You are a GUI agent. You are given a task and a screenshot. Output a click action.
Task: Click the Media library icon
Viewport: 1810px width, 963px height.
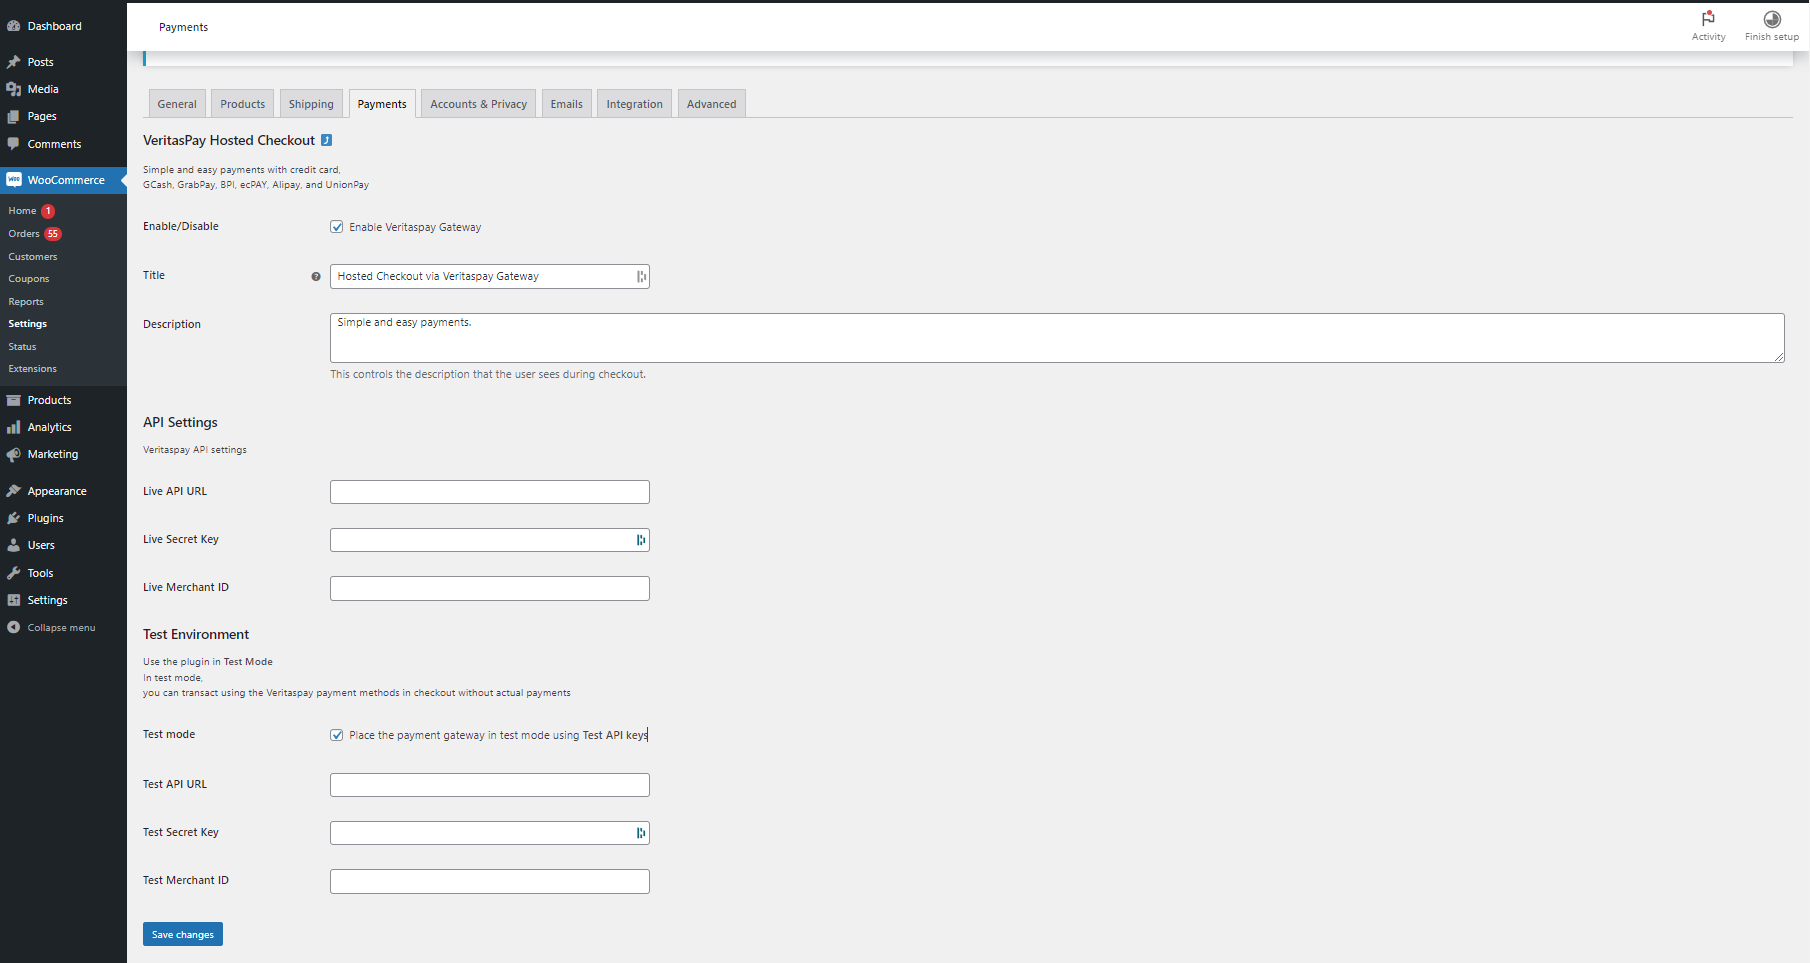[14, 89]
